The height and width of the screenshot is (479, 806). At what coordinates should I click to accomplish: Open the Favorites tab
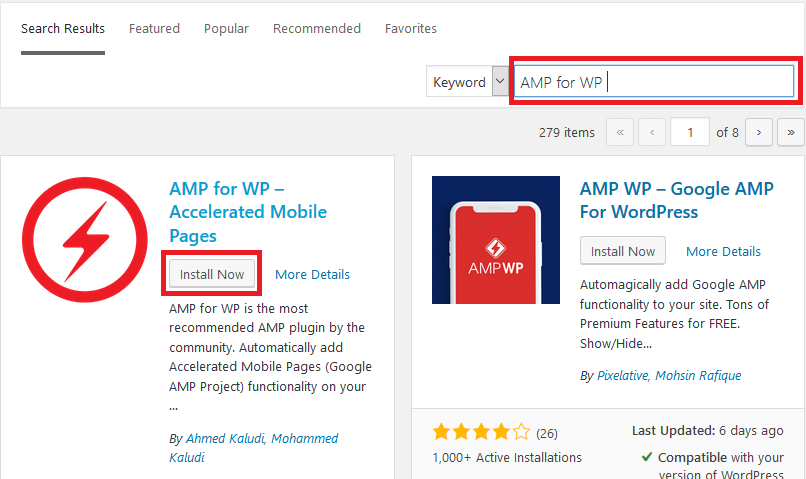point(411,29)
